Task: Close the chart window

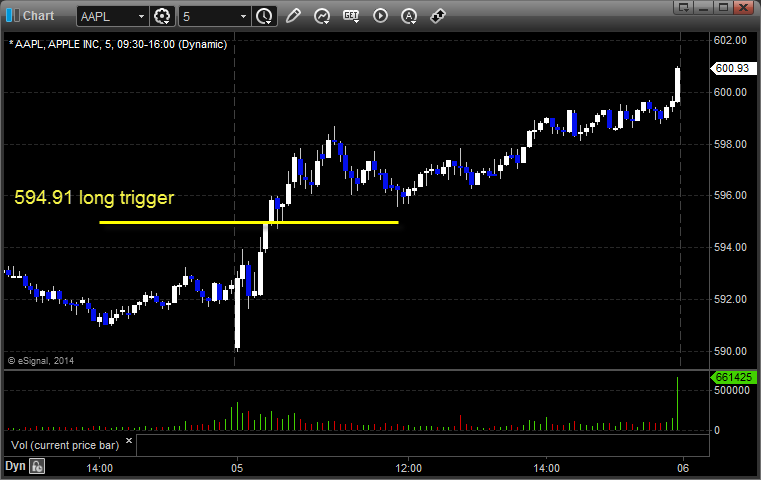Action: pos(744,7)
